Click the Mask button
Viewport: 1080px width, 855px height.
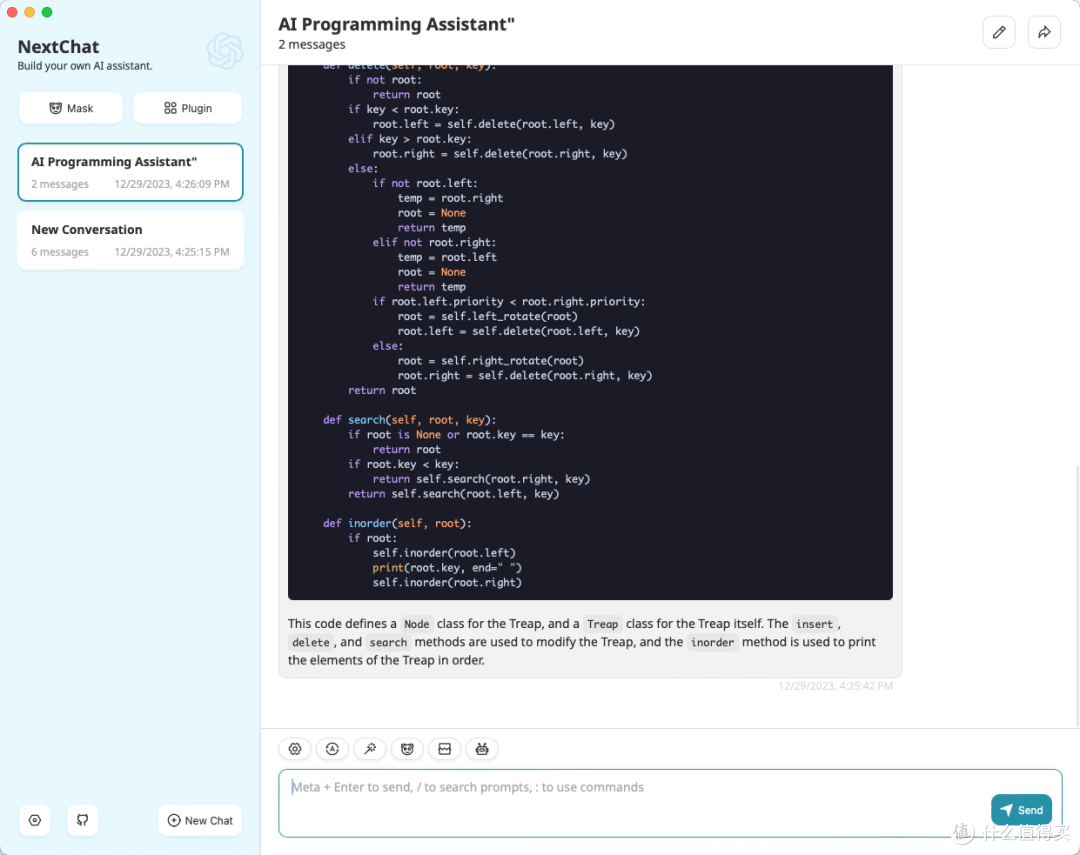(x=71, y=108)
